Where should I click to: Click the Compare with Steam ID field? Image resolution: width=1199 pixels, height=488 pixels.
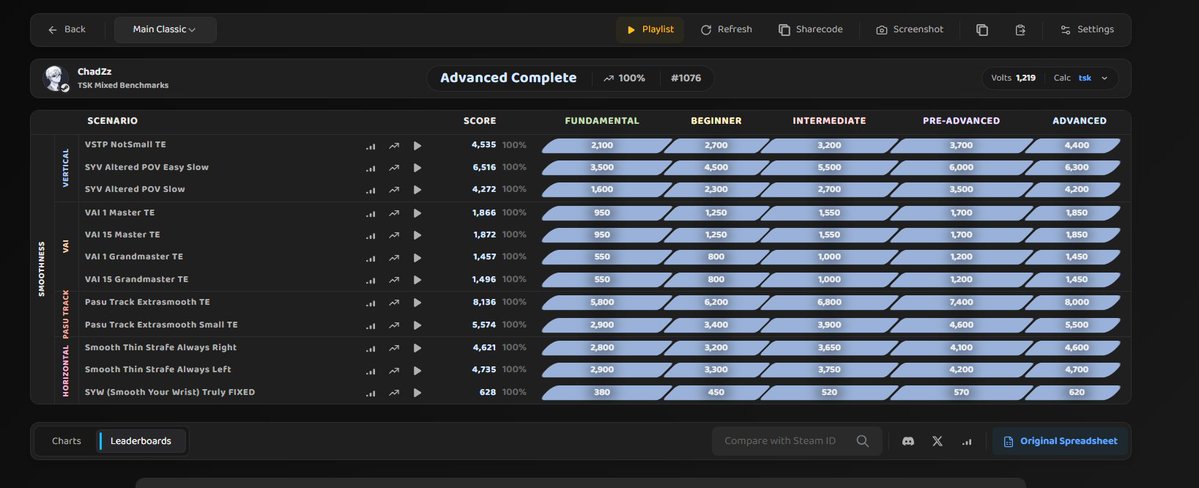(797, 441)
